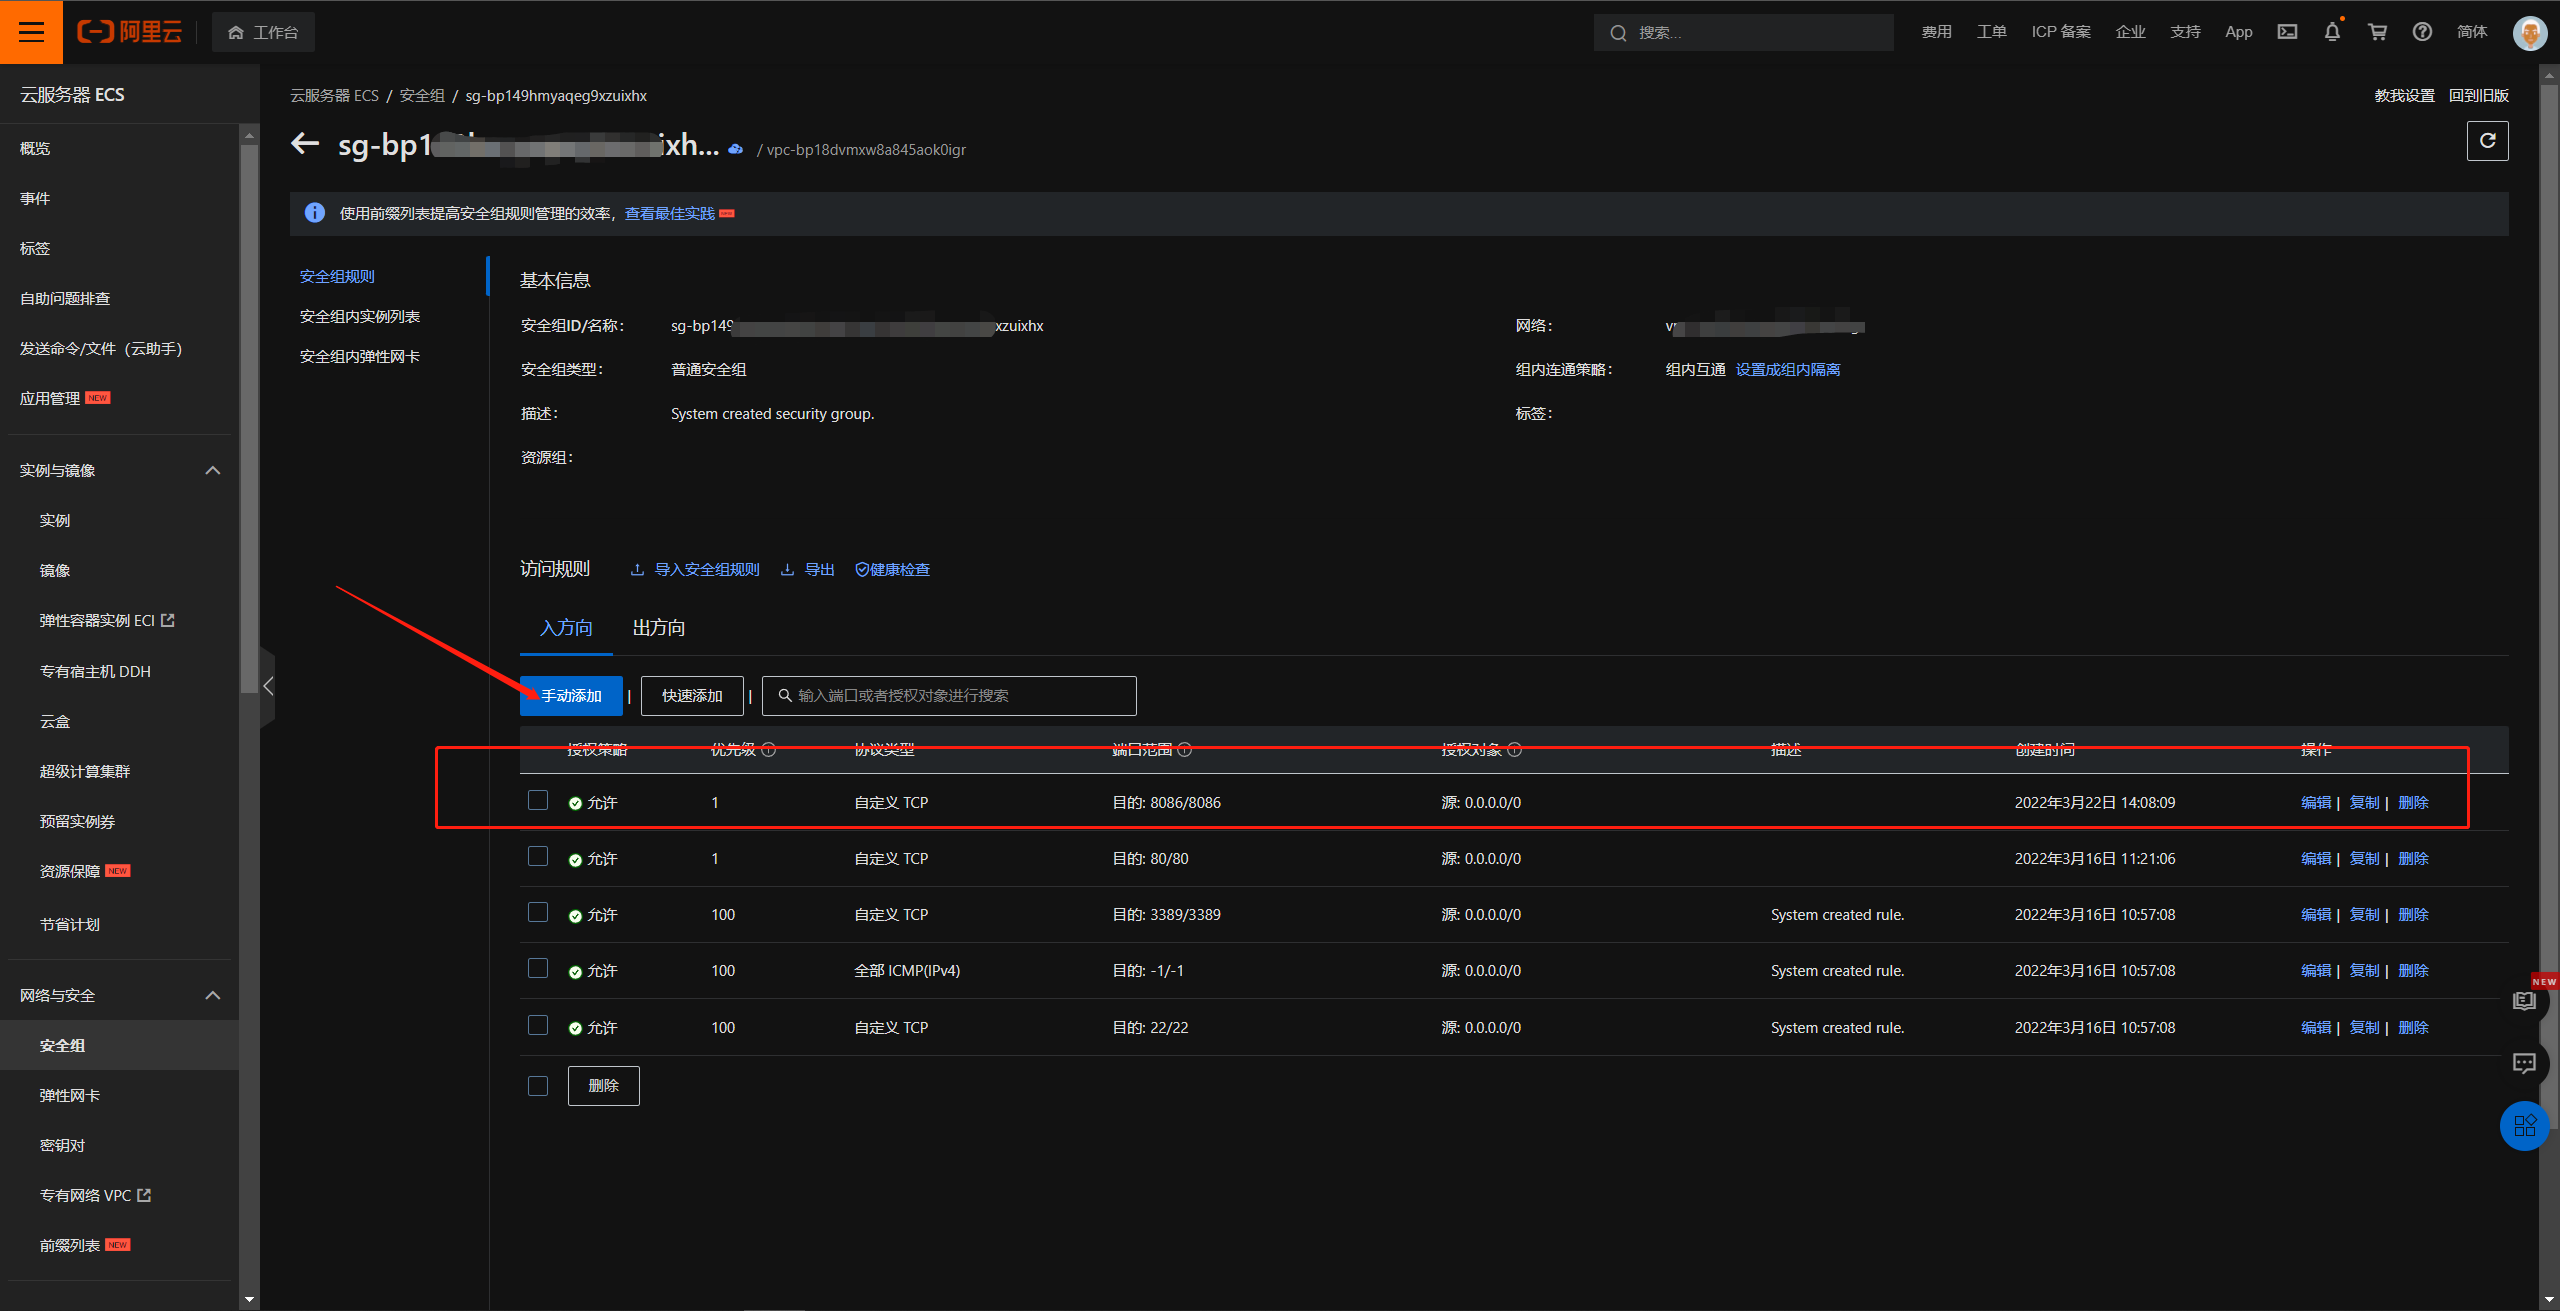
Task: Click the 健康检查 link
Action: click(893, 569)
